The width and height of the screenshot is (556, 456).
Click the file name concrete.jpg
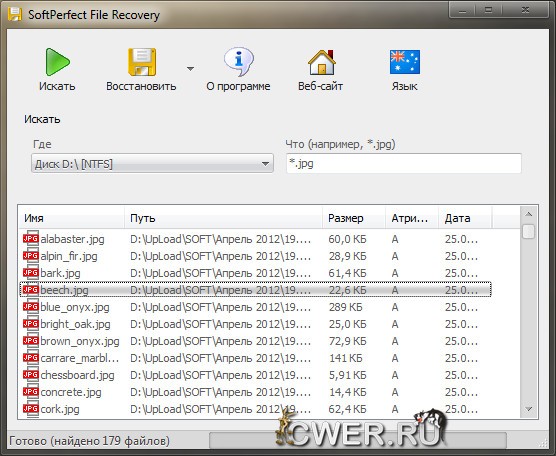pos(71,393)
